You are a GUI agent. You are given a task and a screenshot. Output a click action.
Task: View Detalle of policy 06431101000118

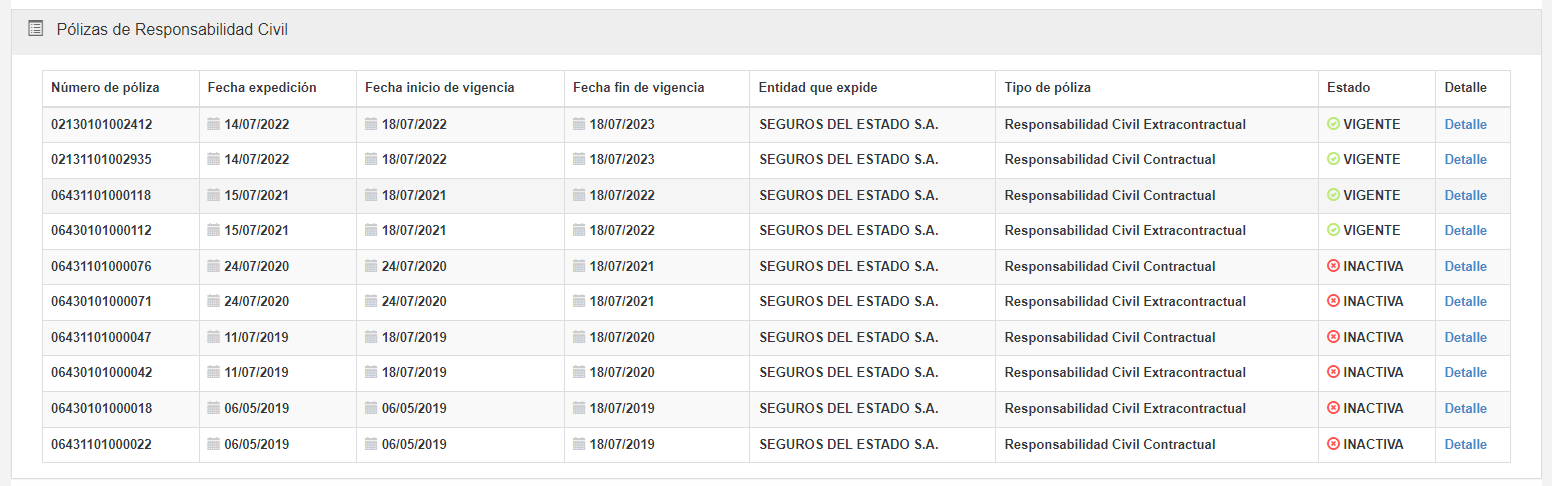click(1465, 195)
